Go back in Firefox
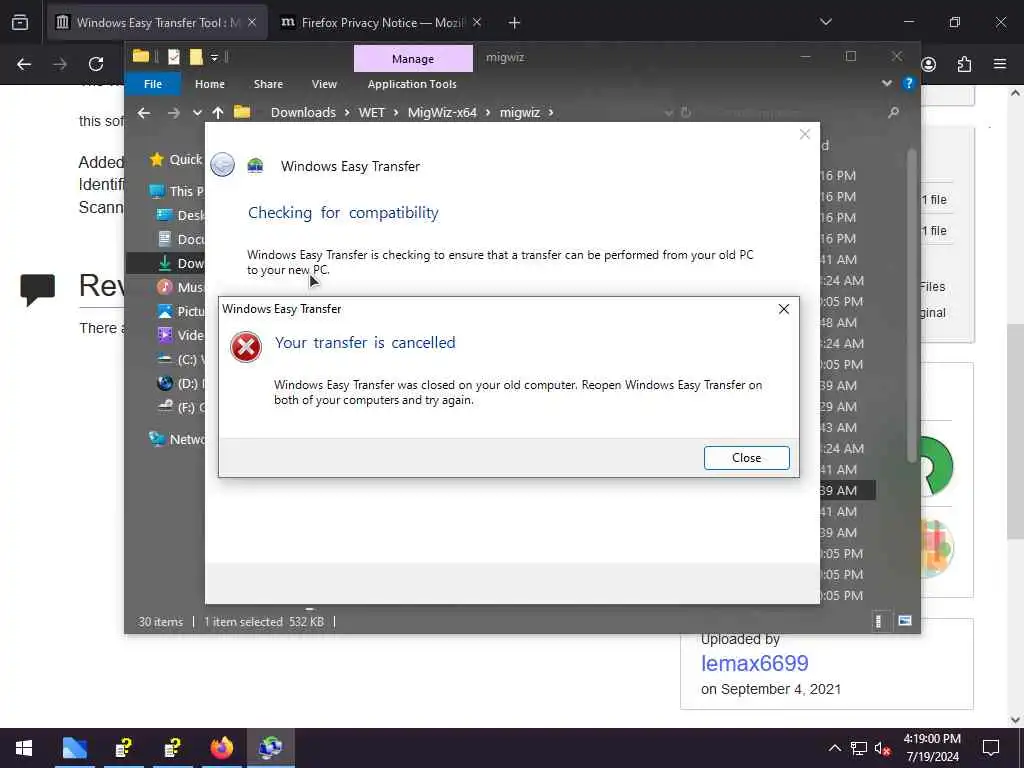The width and height of the screenshot is (1024, 768). tap(24, 64)
